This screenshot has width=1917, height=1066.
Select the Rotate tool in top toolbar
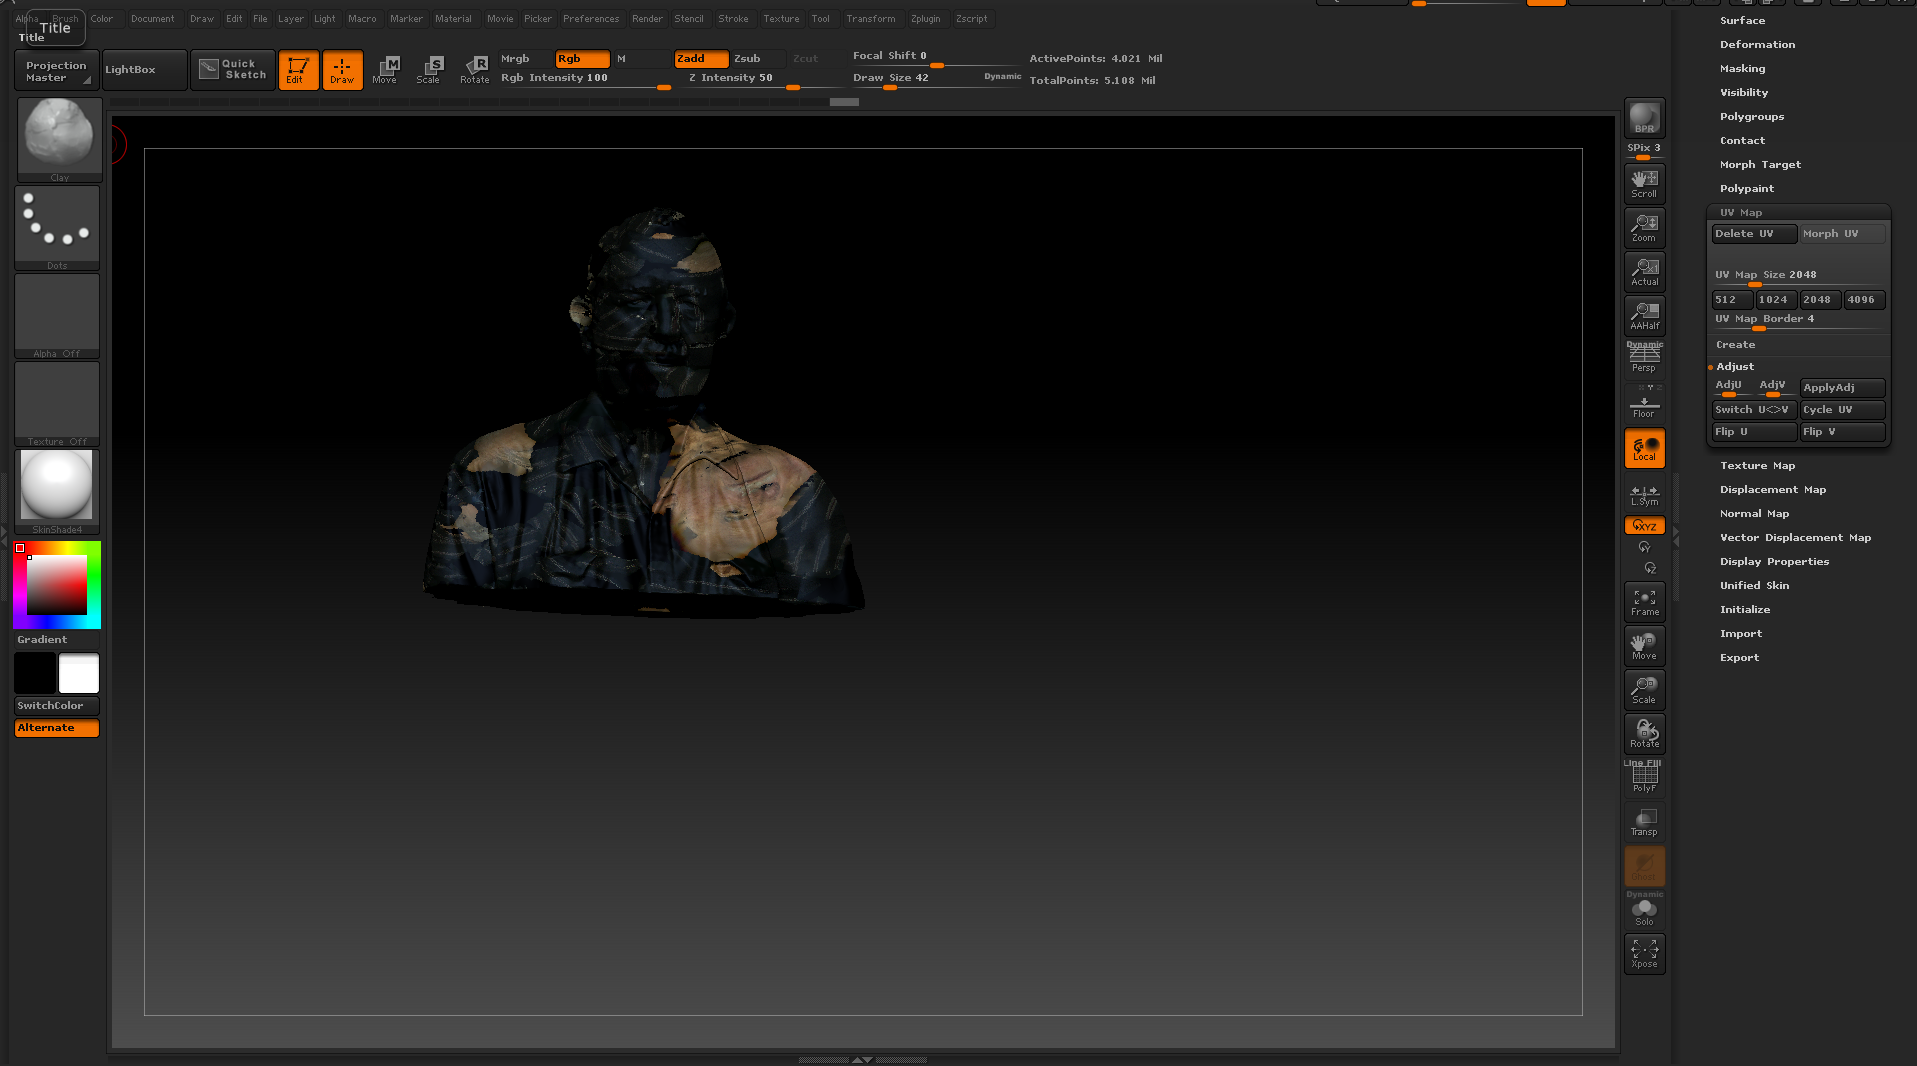click(475, 70)
